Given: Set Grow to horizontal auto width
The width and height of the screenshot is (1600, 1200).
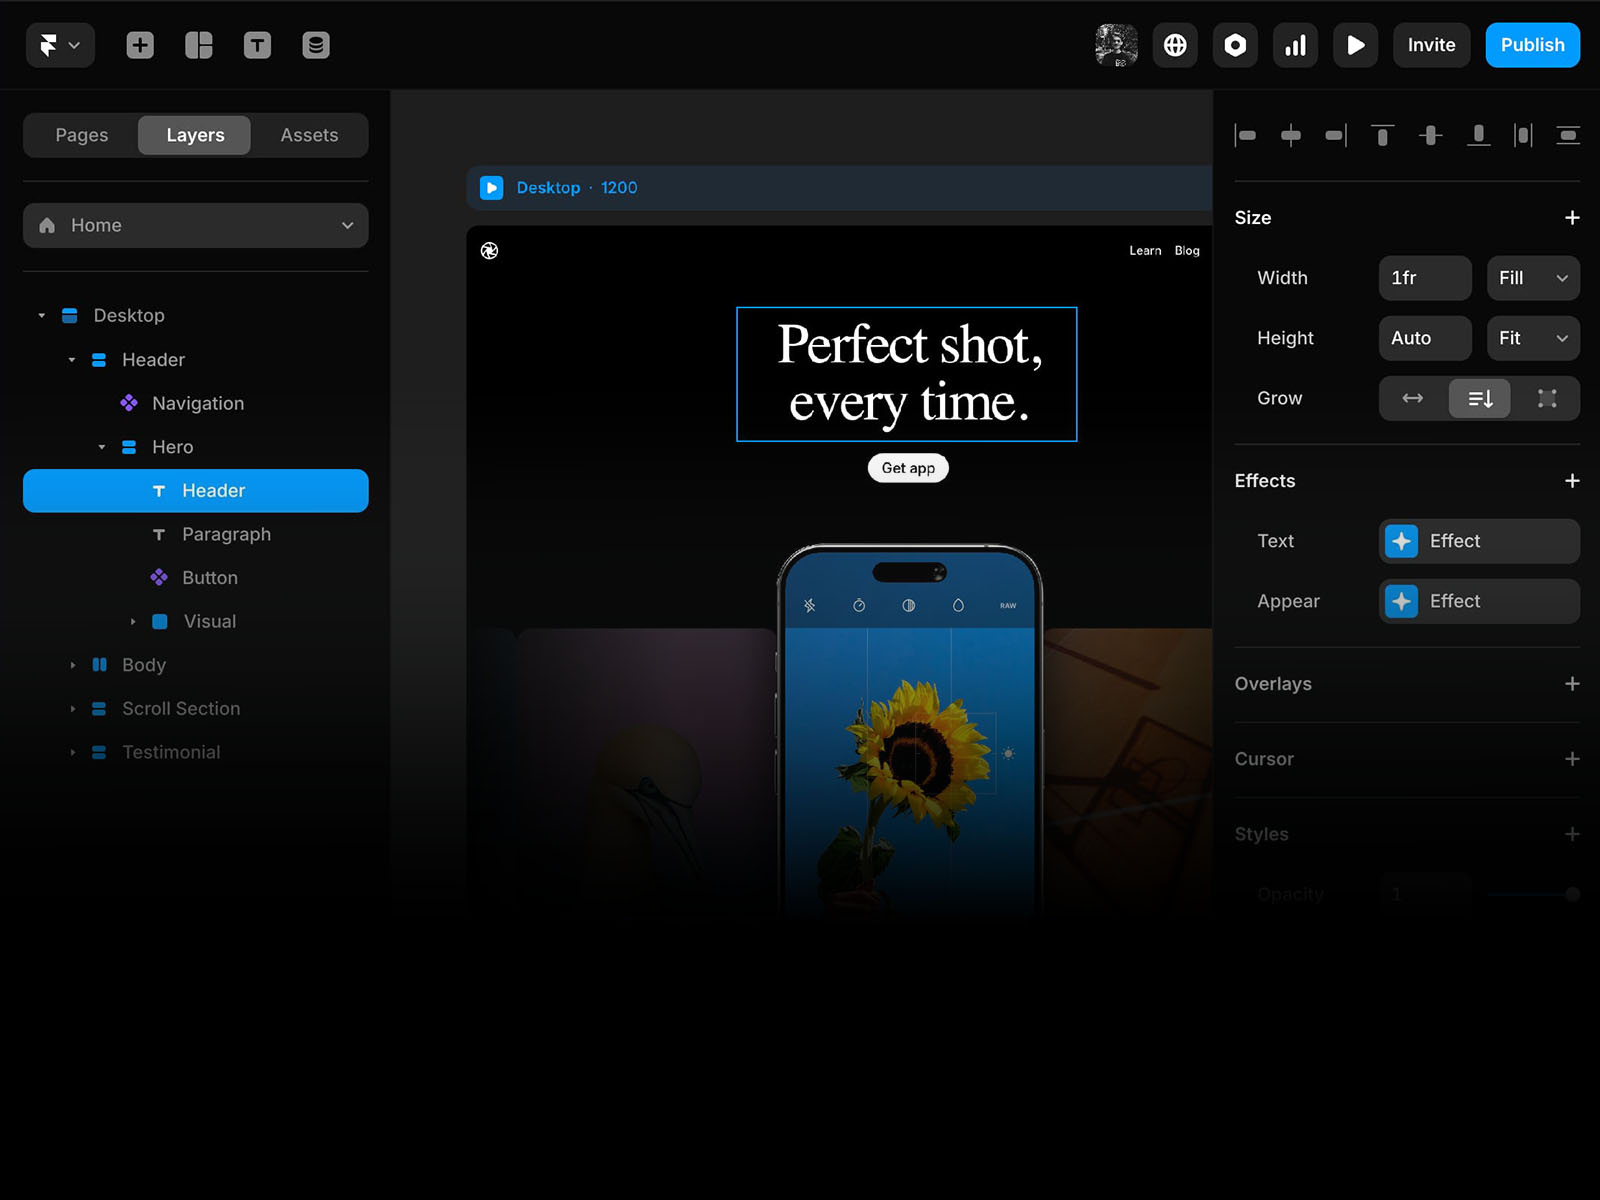Looking at the screenshot, I should pyautogui.click(x=1413, y=398).
